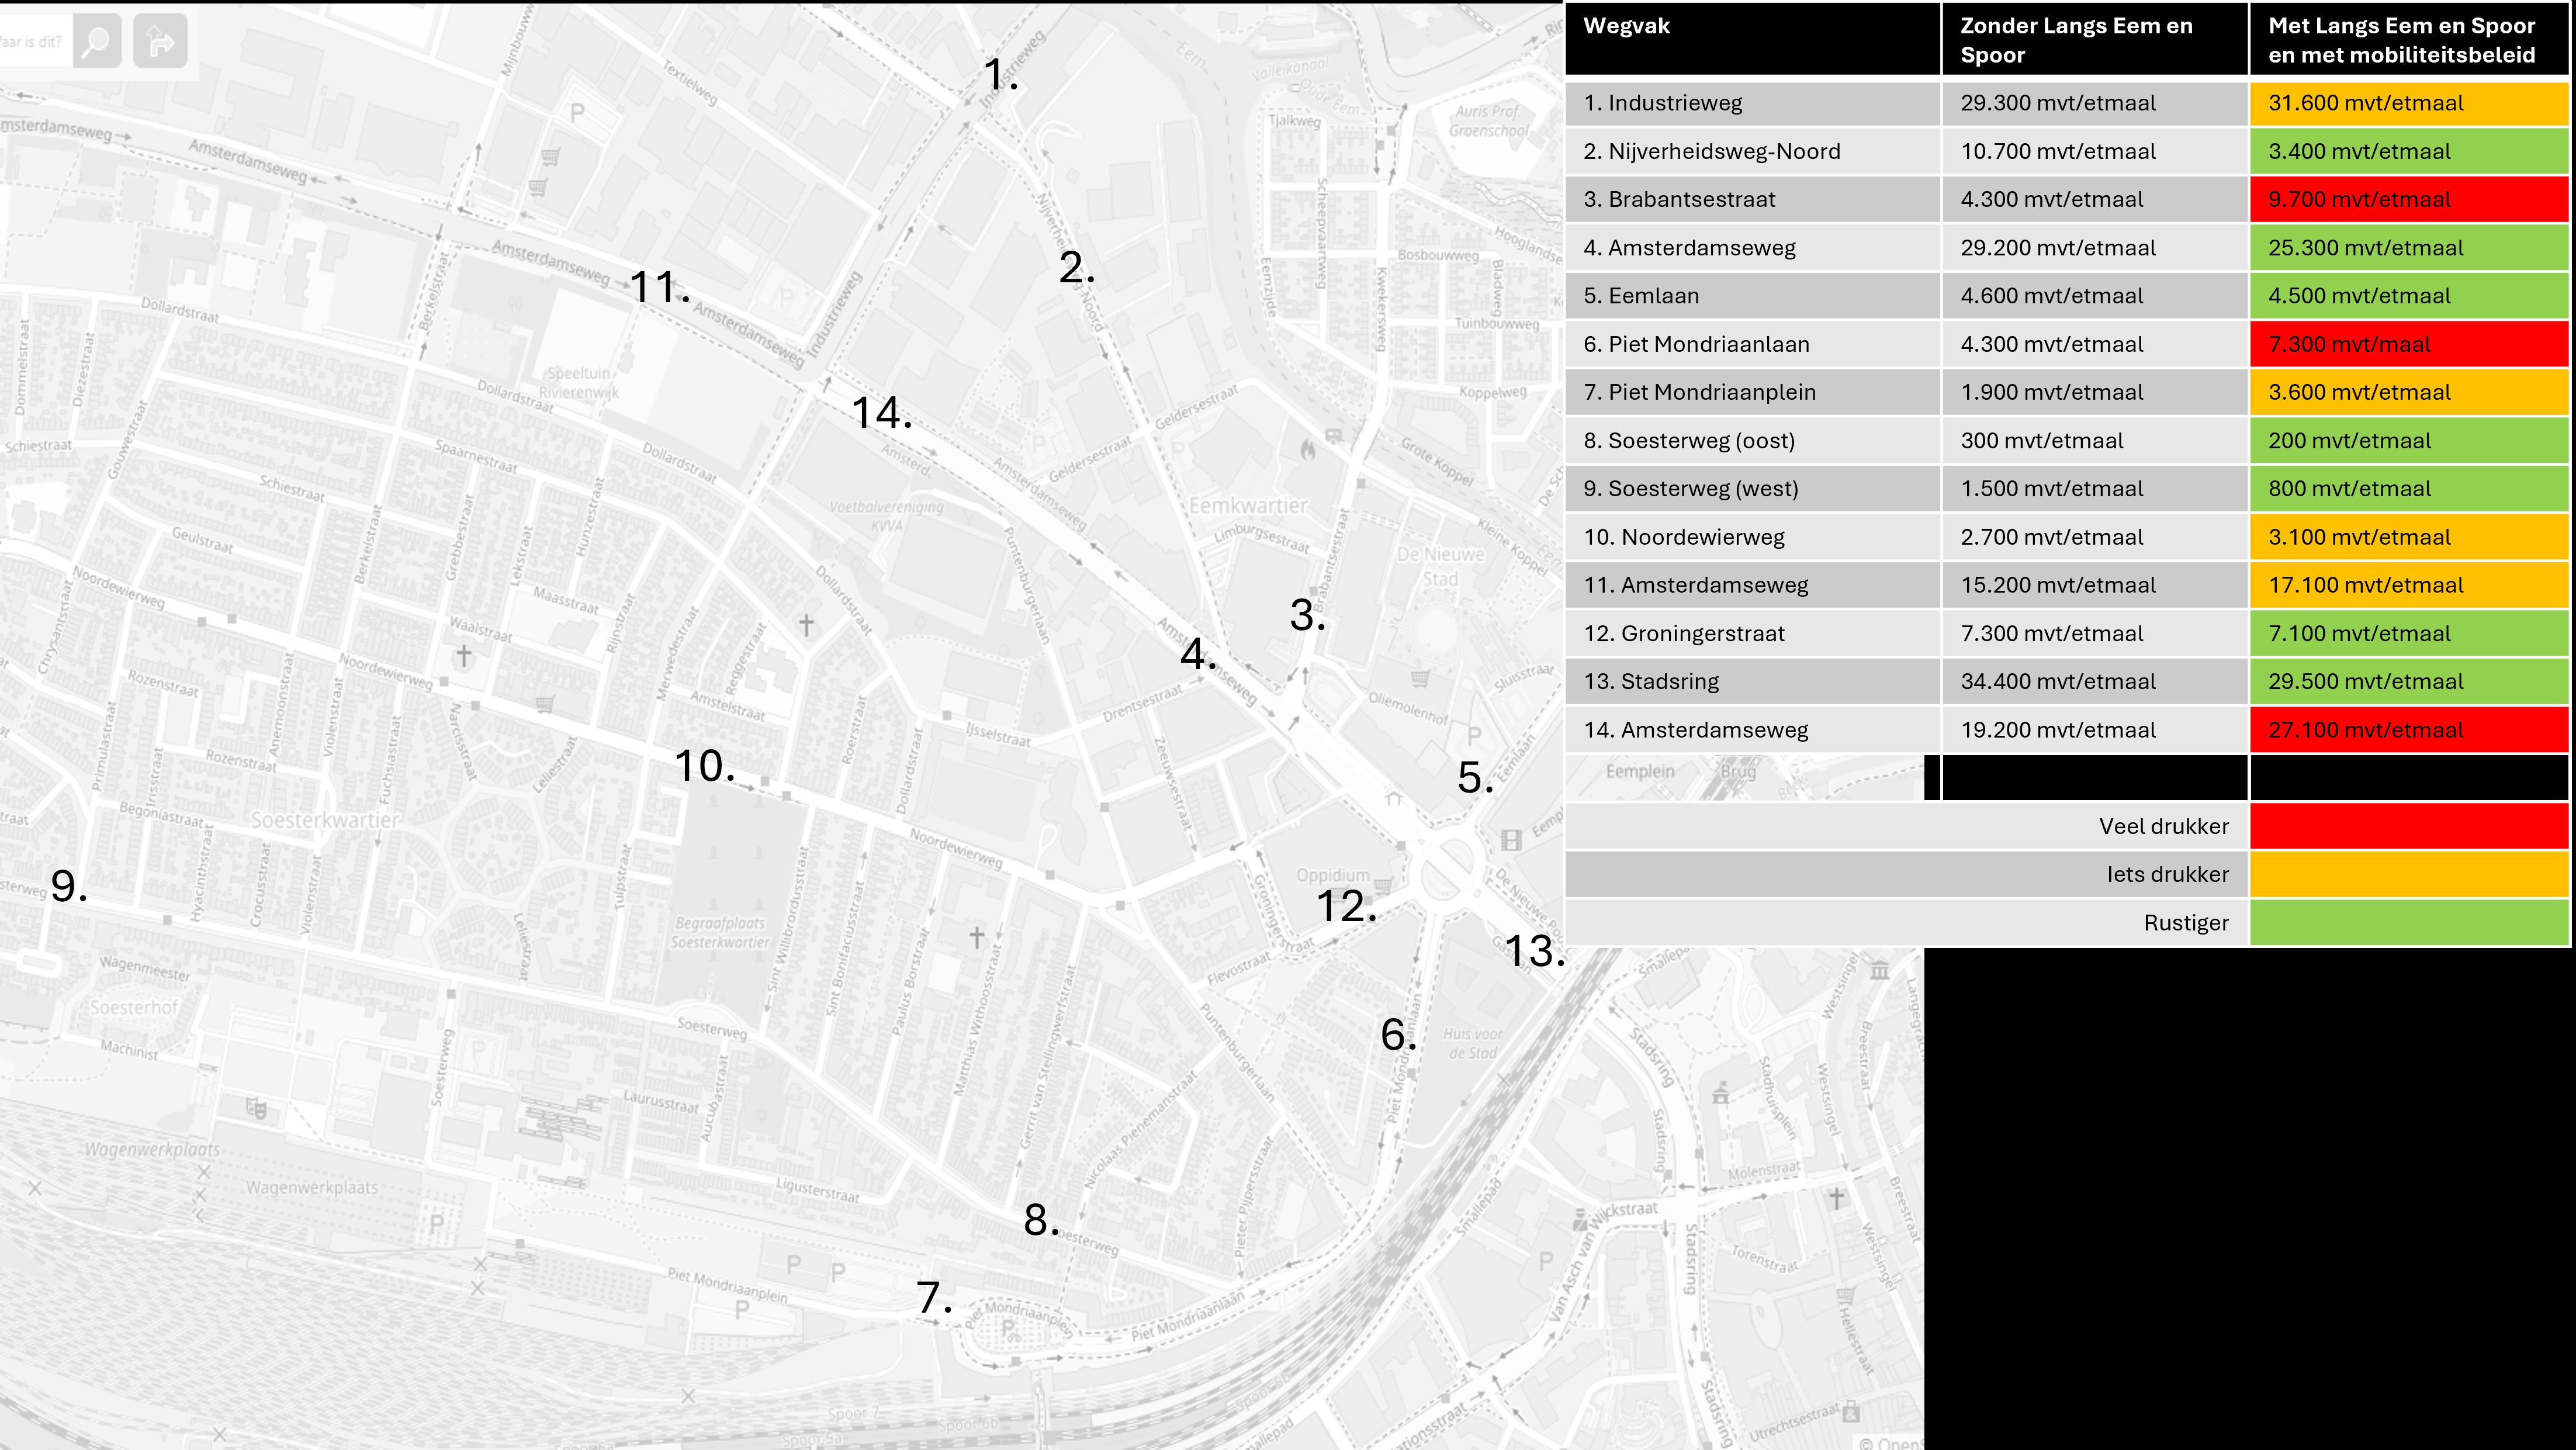The width and height of the screenshot is (2576, 1450).
Task: Open route directions with the arrow icon
Action: coord(160,42)
